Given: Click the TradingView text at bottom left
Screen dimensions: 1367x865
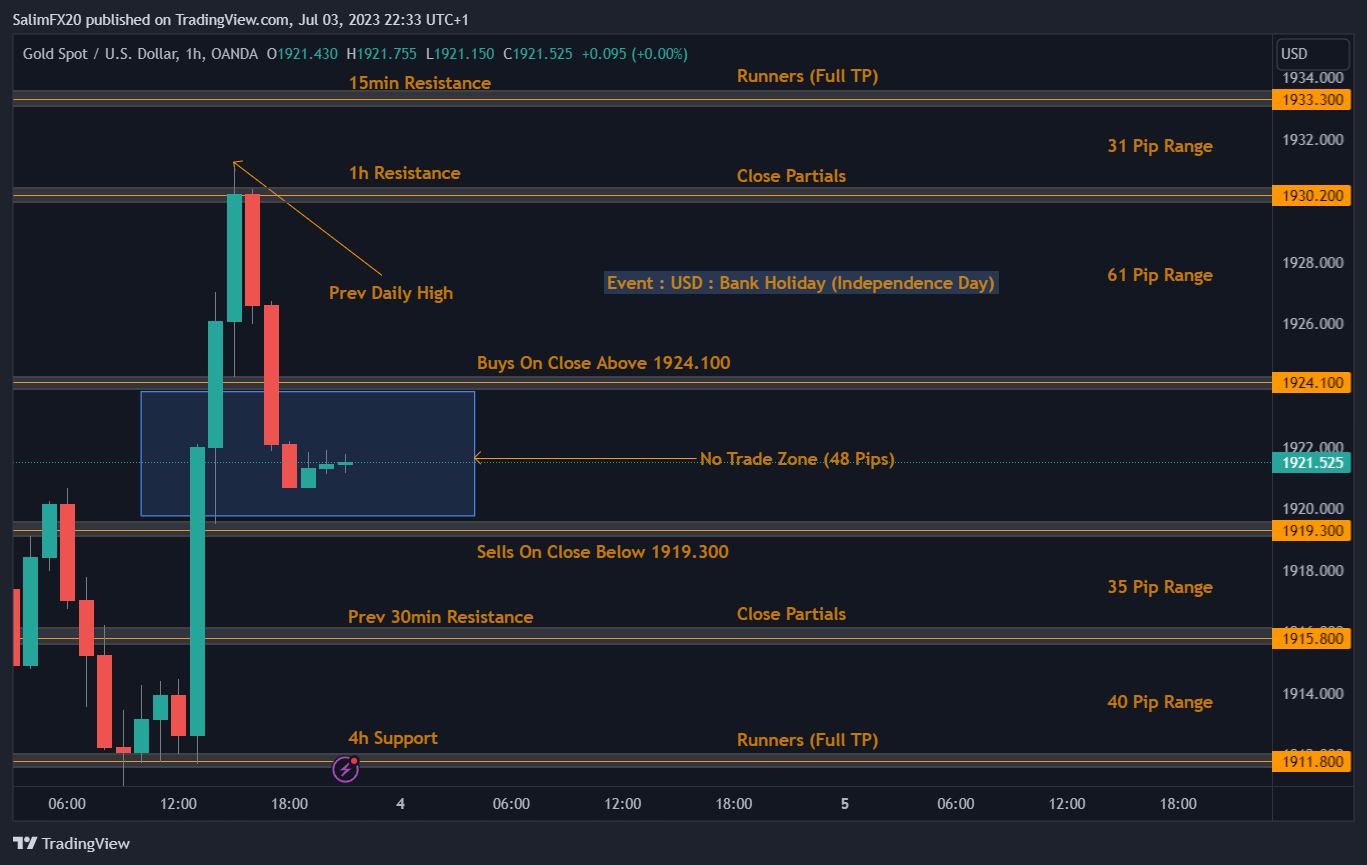Looking at the screenshot, I should [85, 843].
